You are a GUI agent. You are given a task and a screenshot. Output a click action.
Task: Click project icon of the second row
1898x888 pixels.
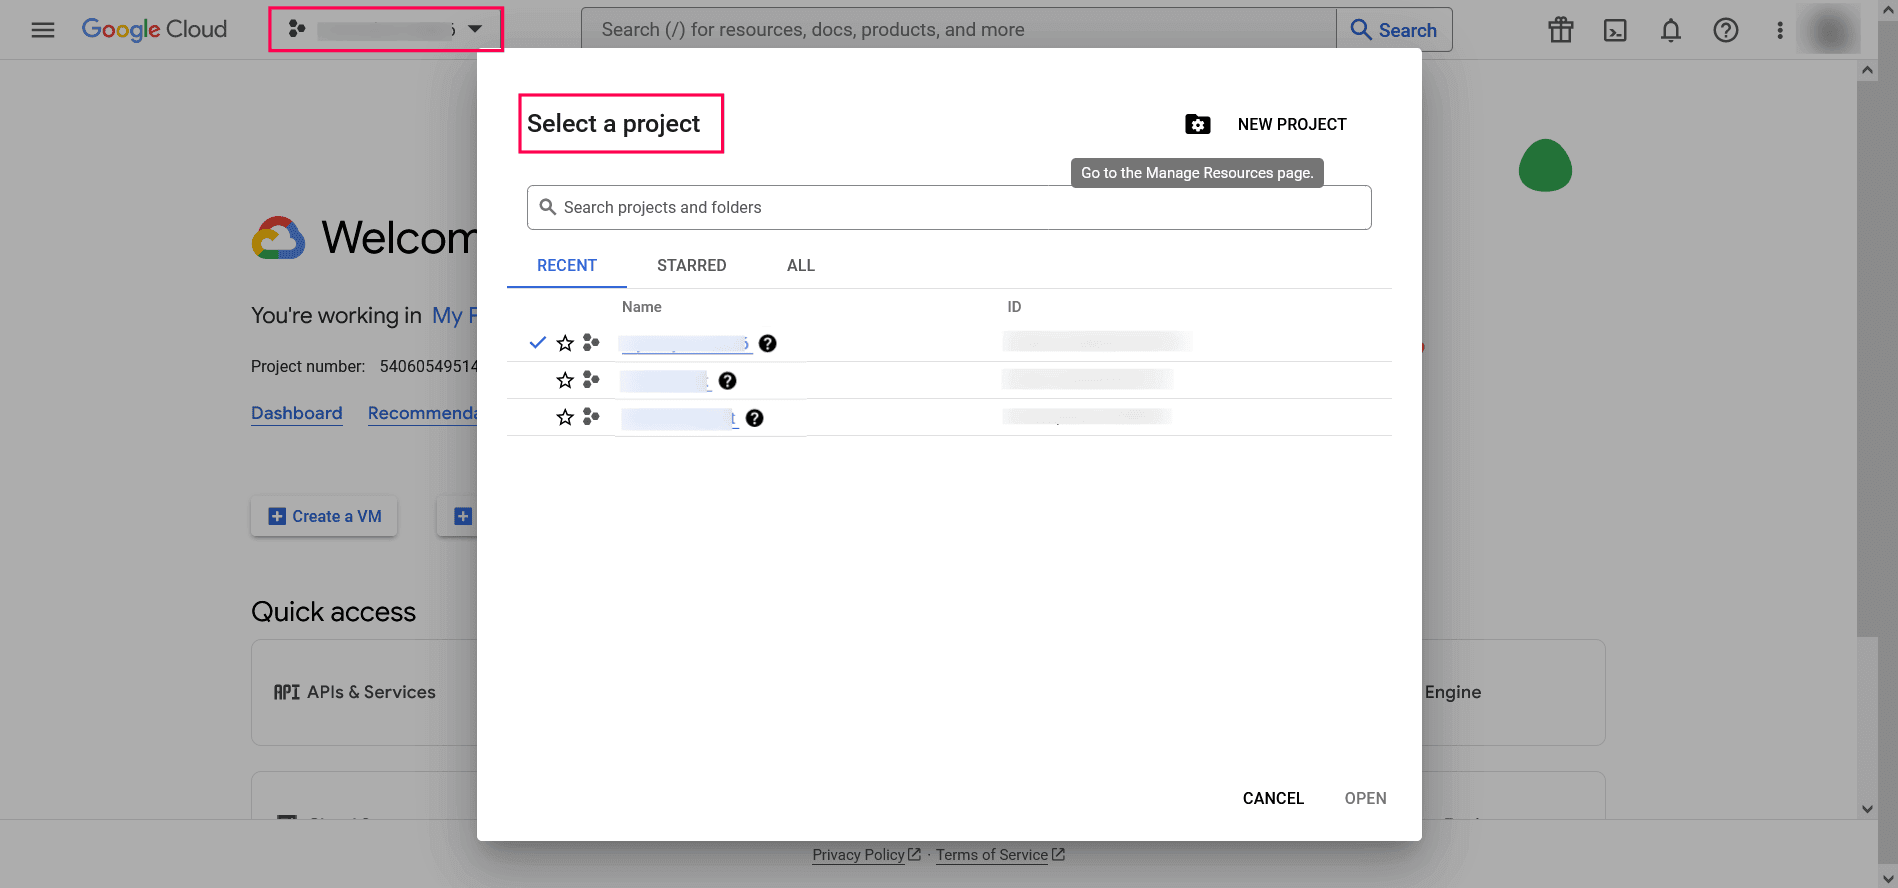pyautogui.click(x=591, y=379)
